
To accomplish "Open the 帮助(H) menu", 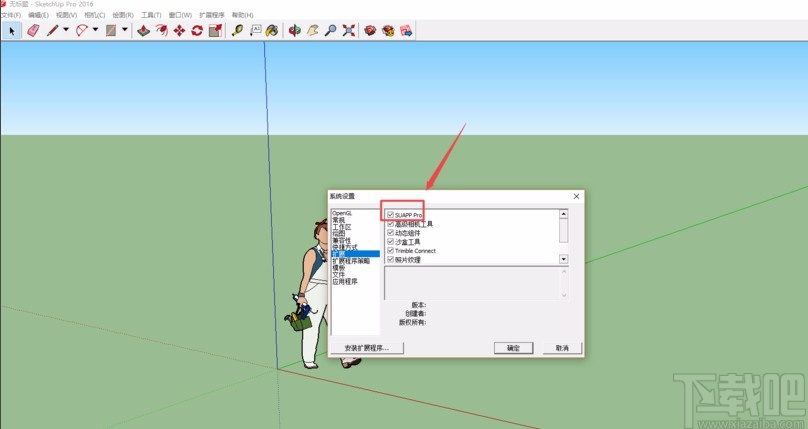I will pos(242,15).
